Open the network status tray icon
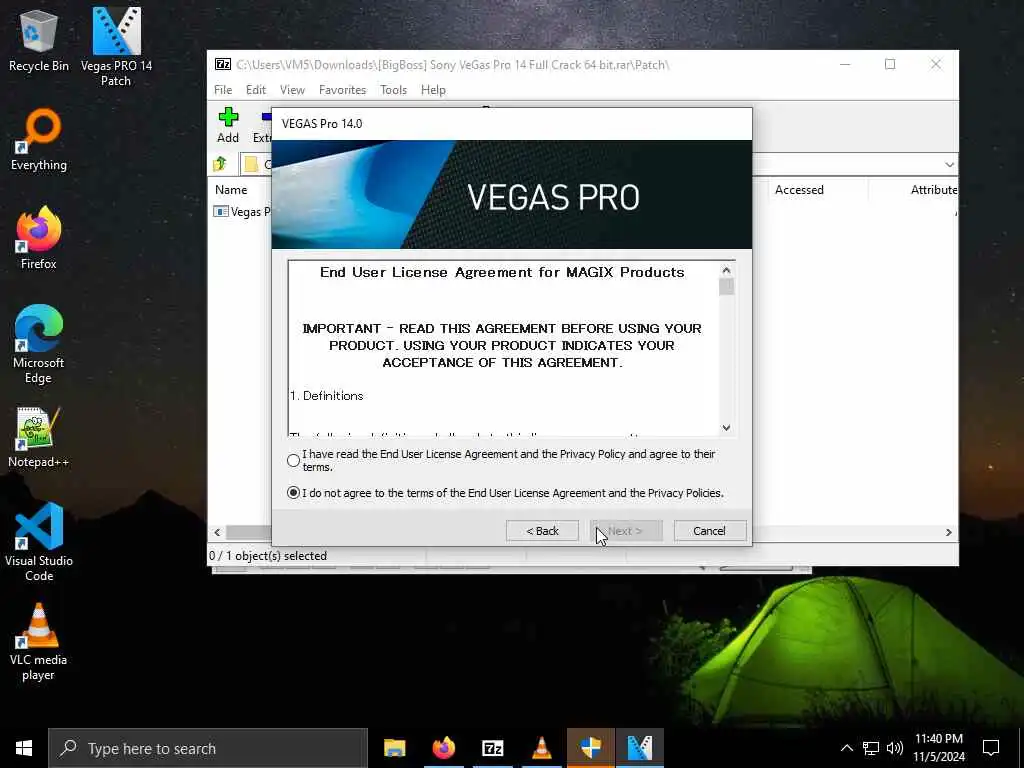The width and height of the screenshot is (1024, 768). (871, 748)
